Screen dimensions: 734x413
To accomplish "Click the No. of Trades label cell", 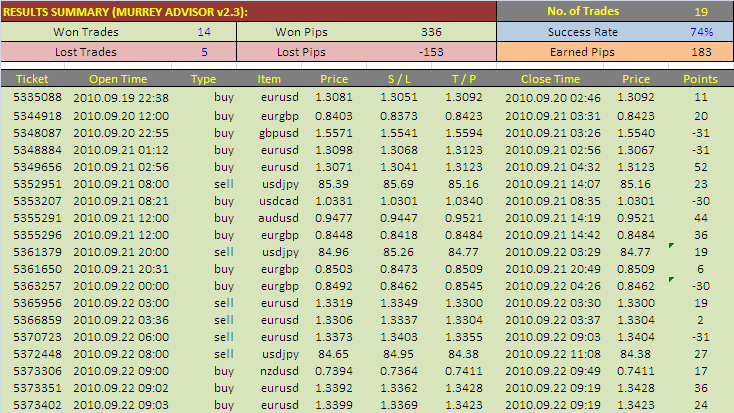I will (583, 11).
